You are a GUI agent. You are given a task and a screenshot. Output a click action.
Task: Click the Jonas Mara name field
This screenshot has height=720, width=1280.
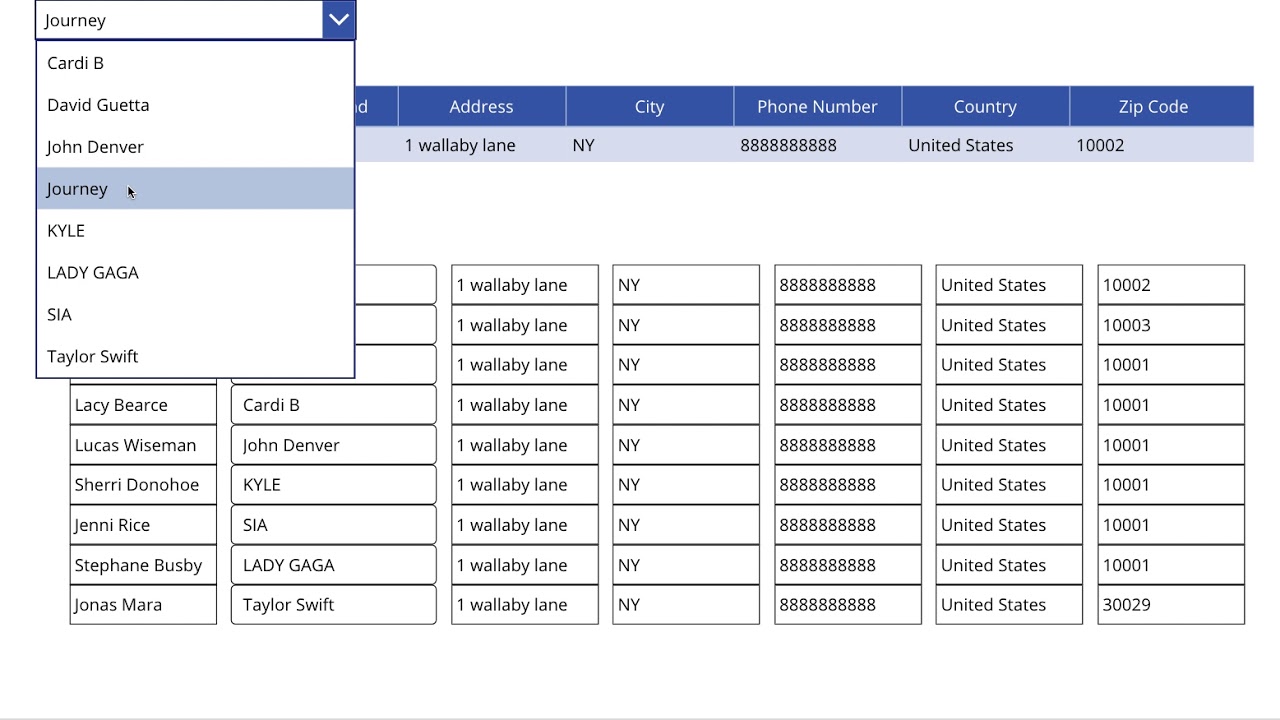143,605
